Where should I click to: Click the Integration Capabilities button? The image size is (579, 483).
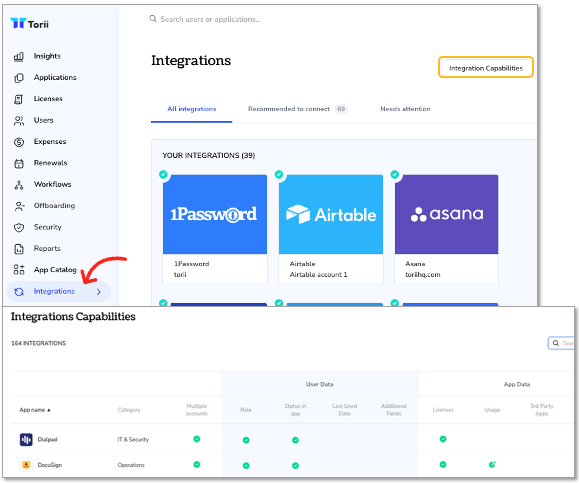[486, 67]
